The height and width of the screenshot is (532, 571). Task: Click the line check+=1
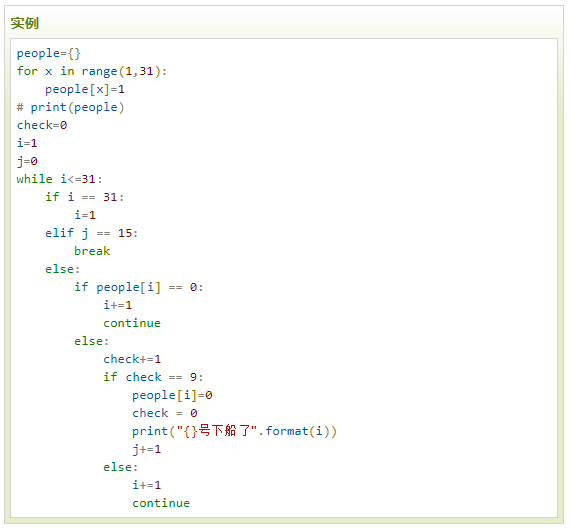(132, 359)
